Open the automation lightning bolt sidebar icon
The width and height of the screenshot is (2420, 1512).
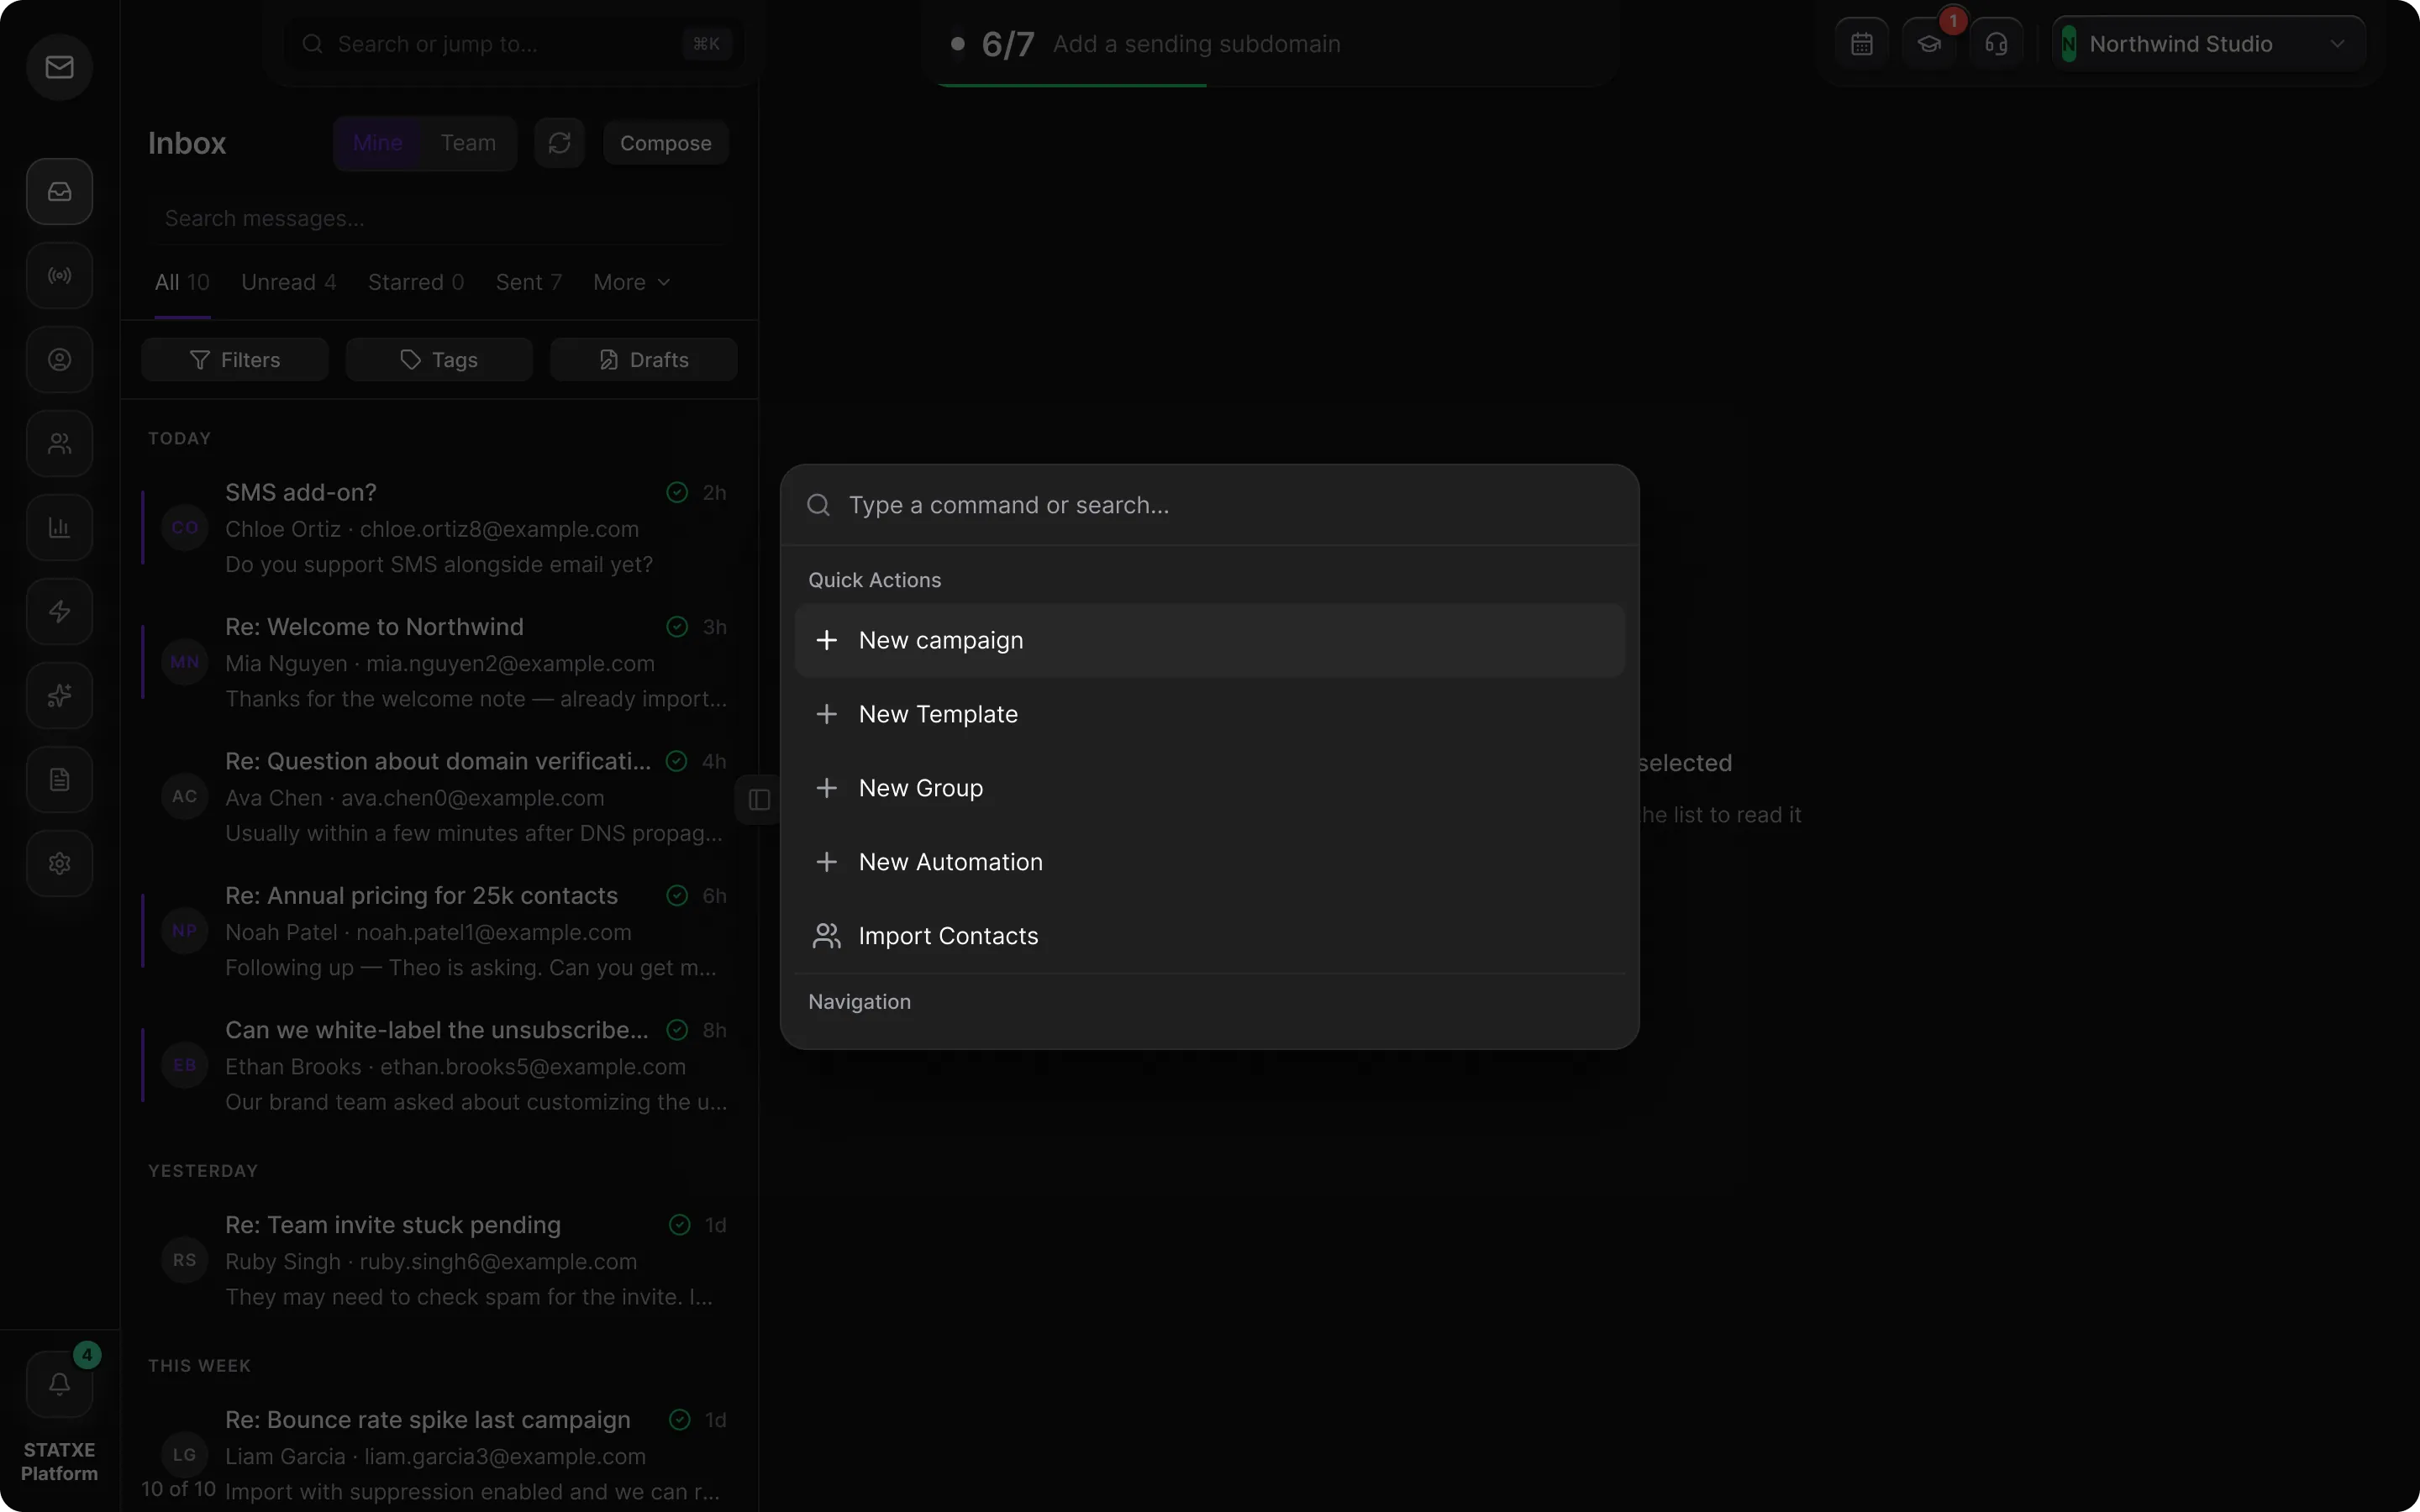click(59, 611)
